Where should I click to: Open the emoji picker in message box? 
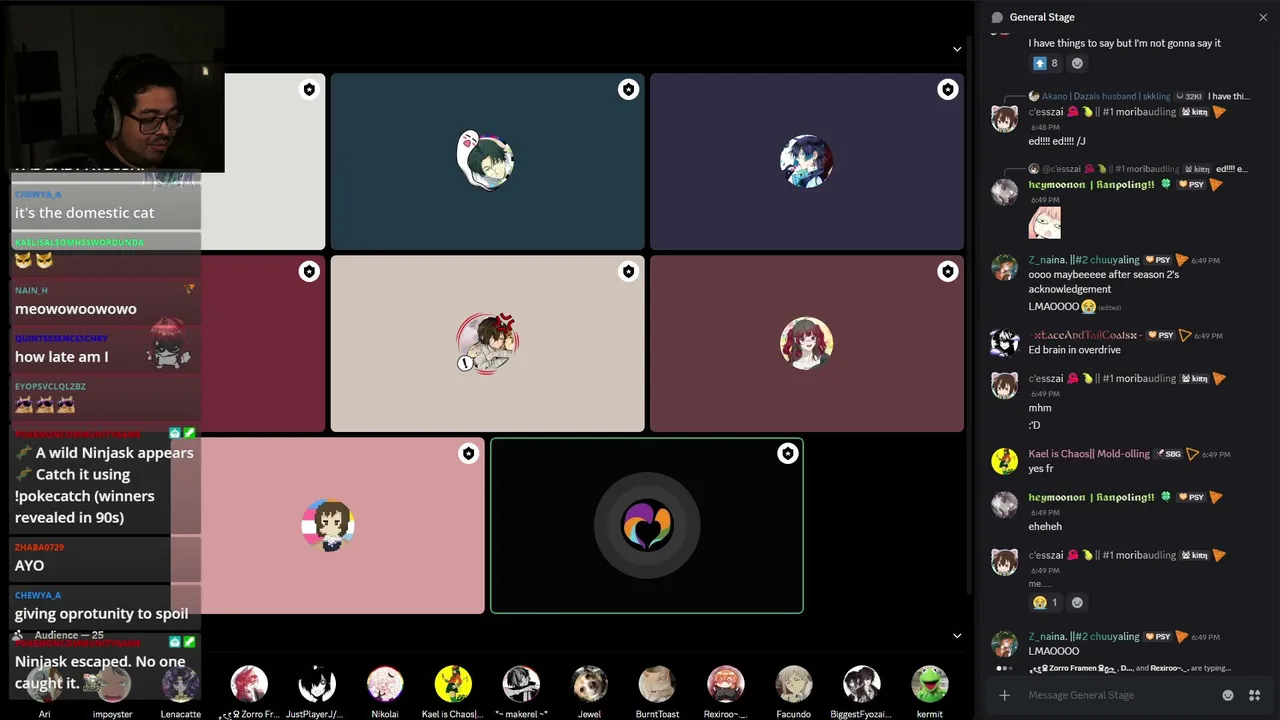pos(1228,695)
